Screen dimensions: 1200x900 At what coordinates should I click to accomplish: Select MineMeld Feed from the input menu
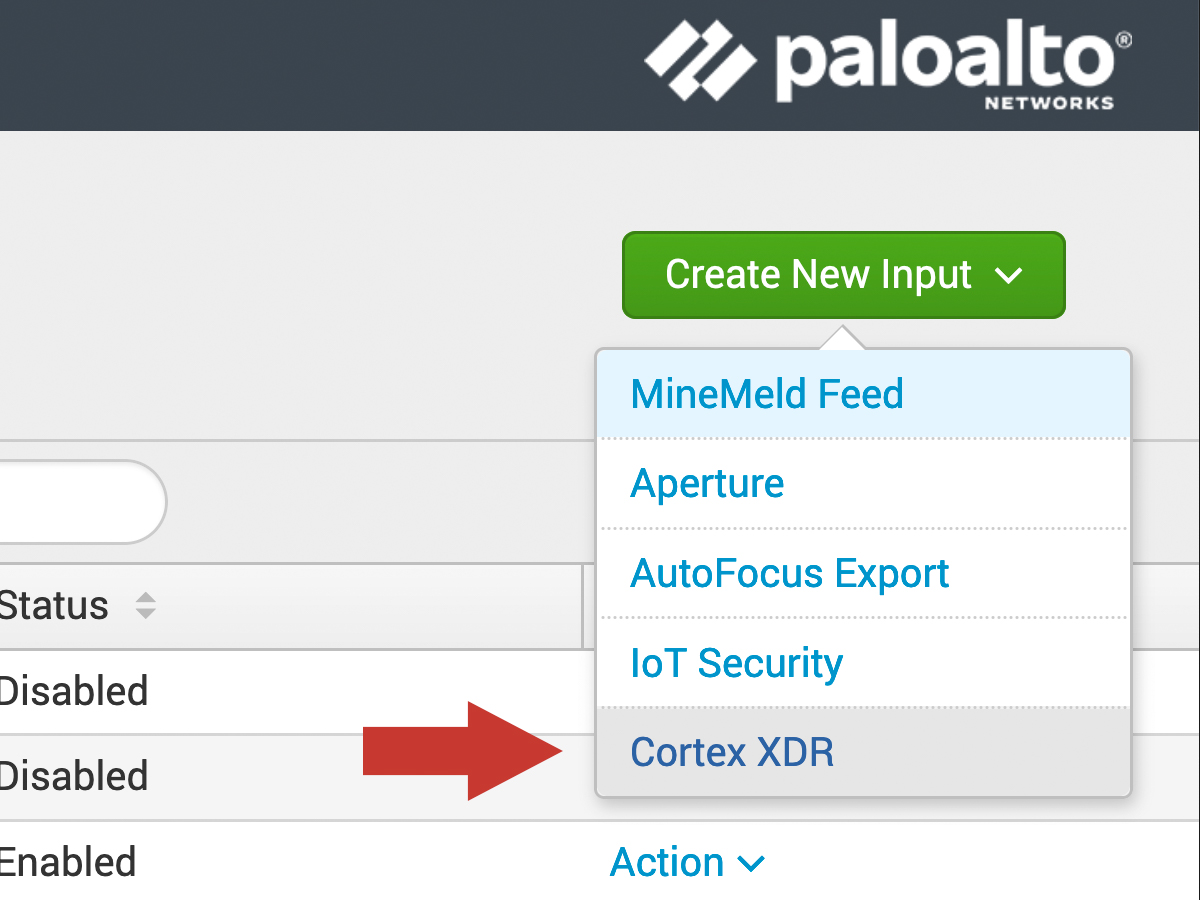point(767,394)
